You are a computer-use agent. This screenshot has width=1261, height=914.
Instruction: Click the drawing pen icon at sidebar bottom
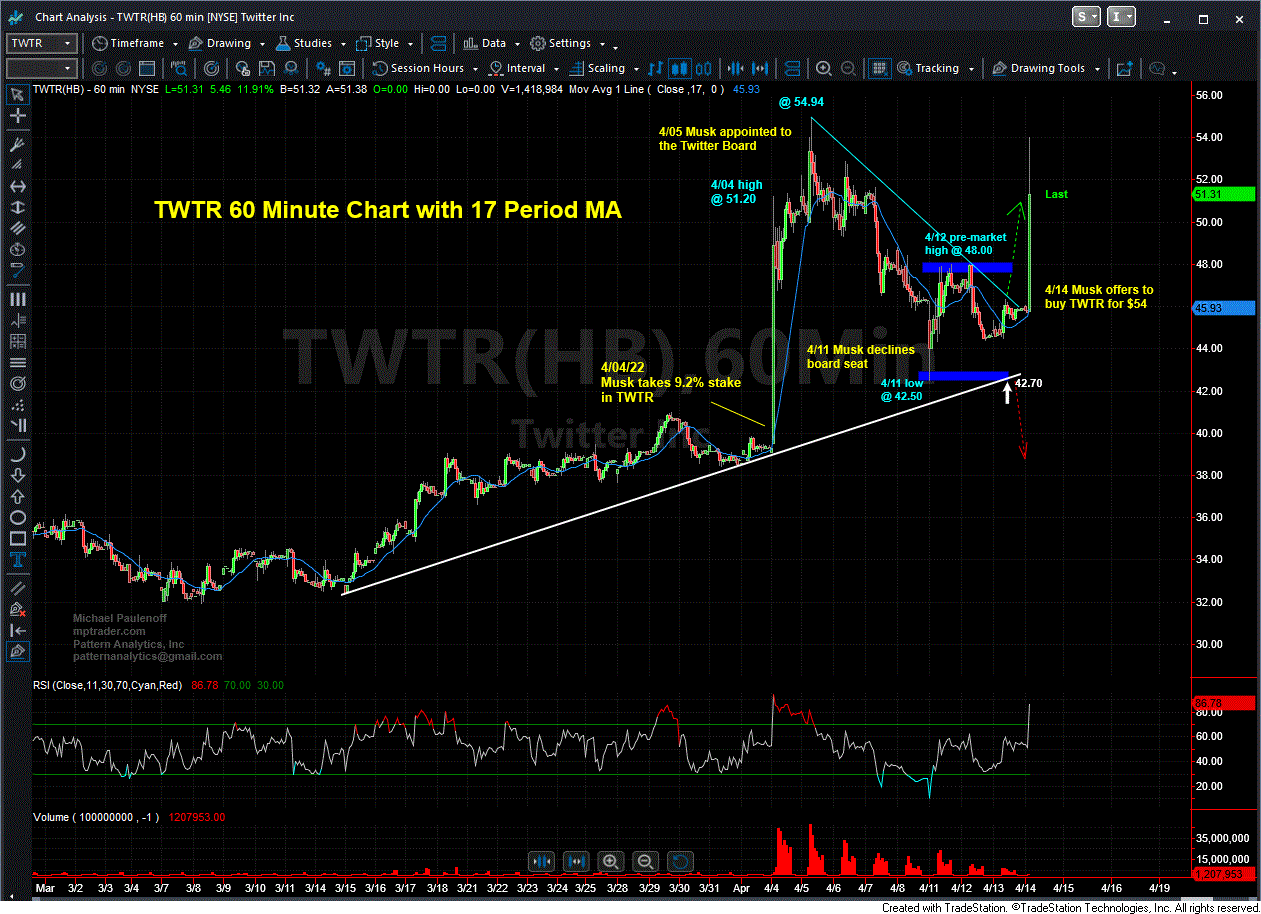tap(17, 652)
